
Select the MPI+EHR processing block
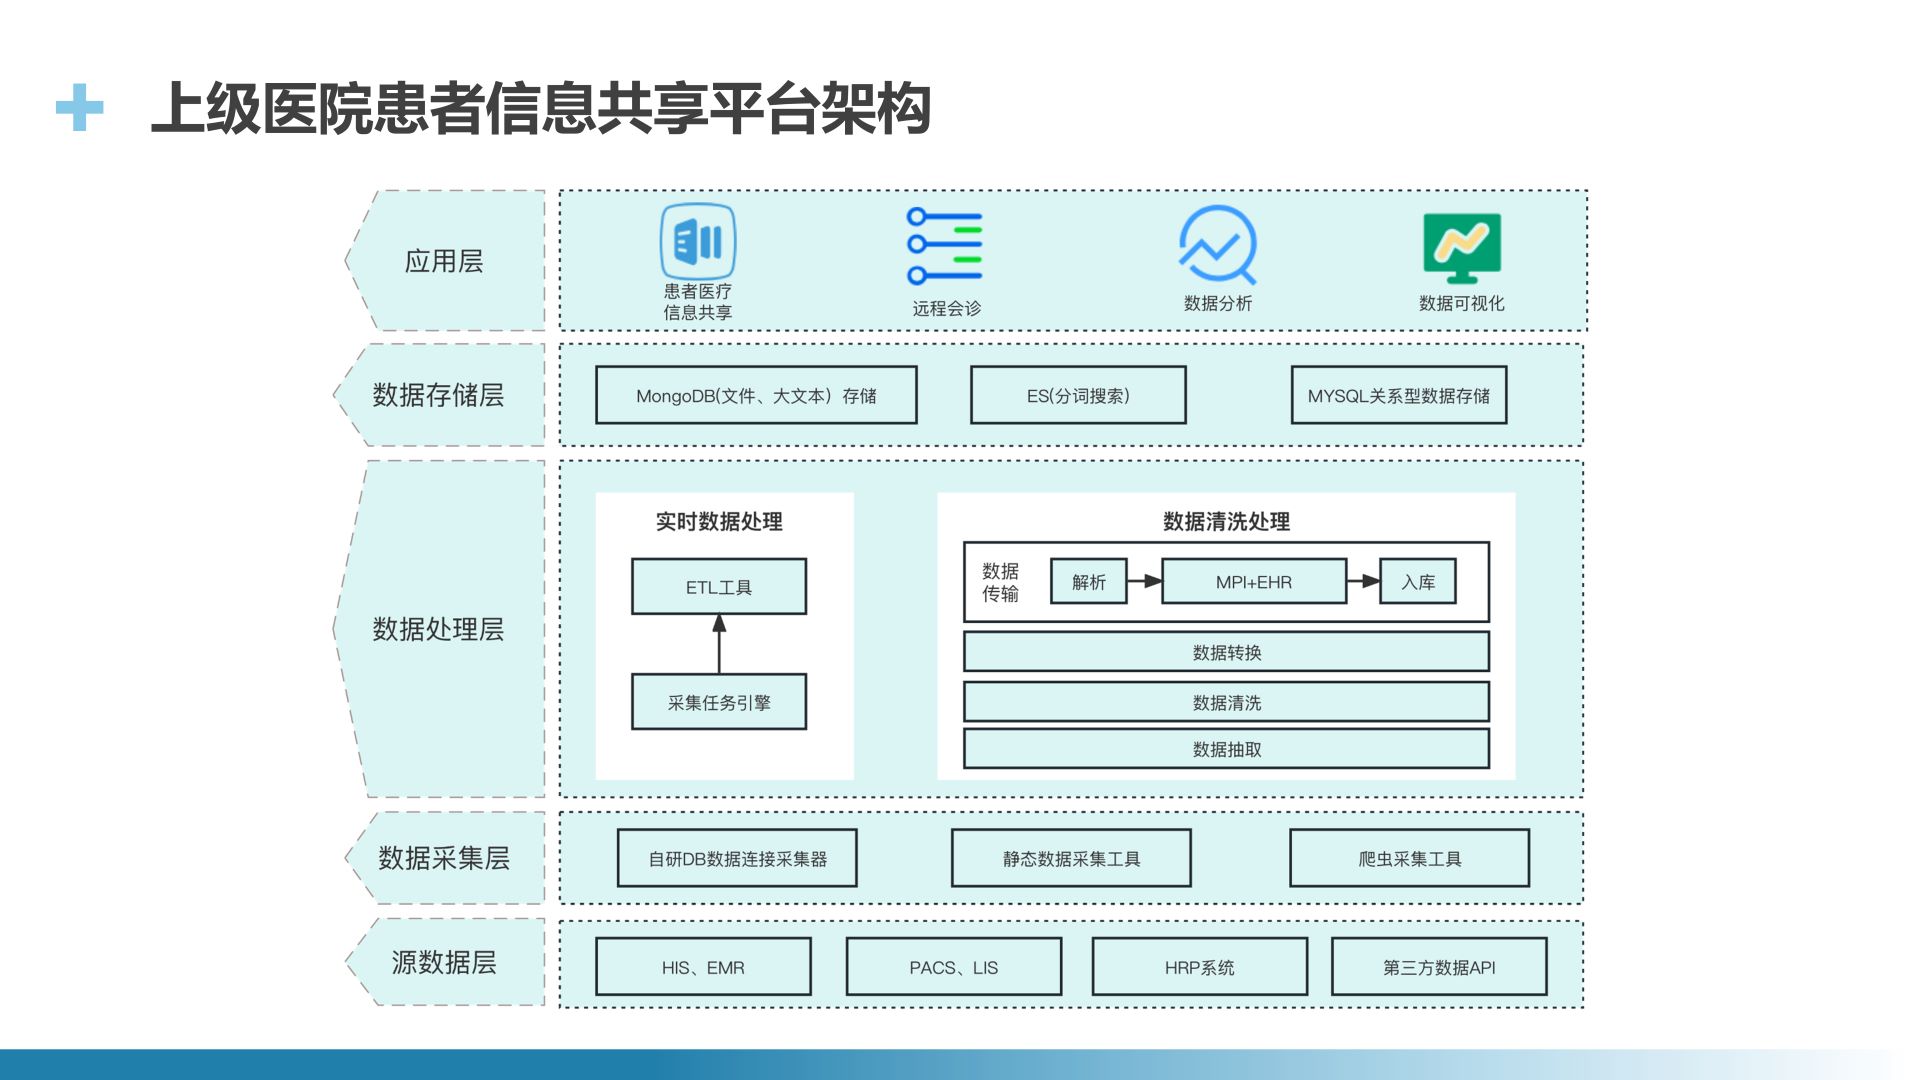(x=1254, y=581)
